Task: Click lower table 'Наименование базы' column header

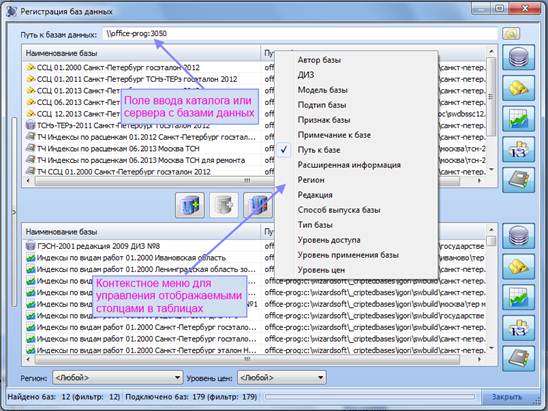Action: tap(142, 232)
